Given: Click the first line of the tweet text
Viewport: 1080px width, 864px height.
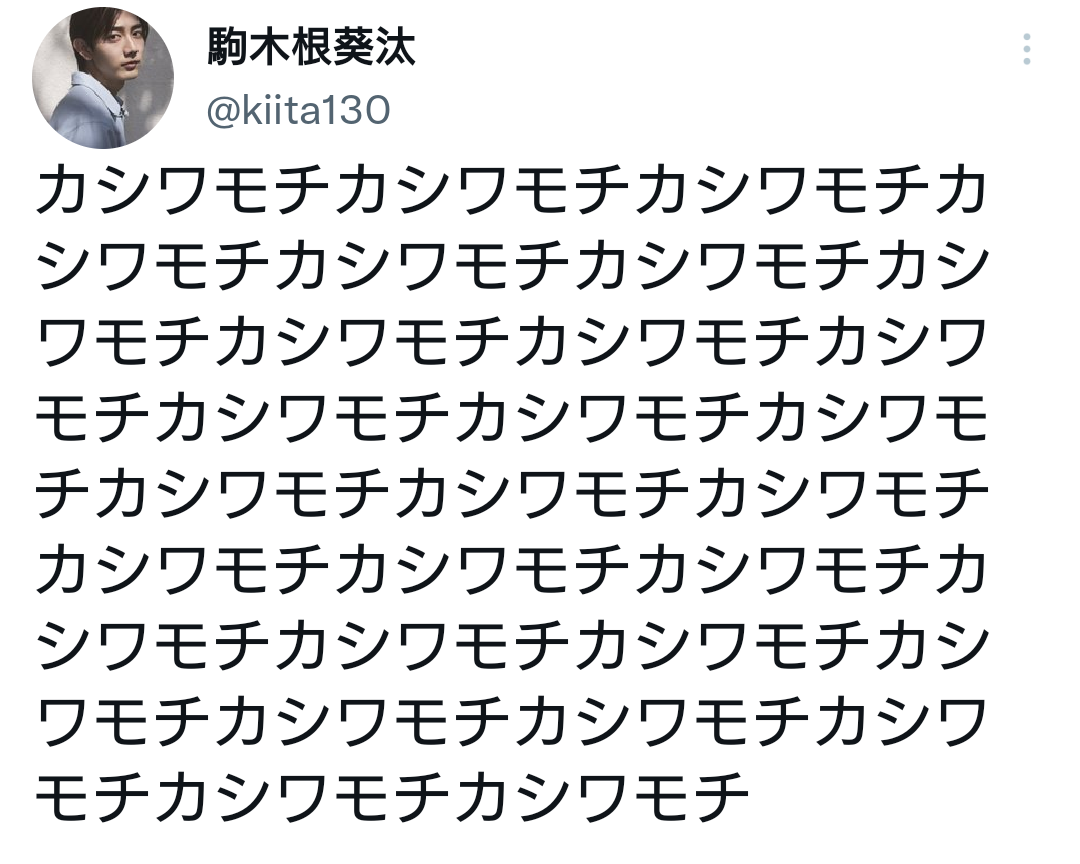Looking at the screenshot, I should pyautogui.click(x=511, y=192).
